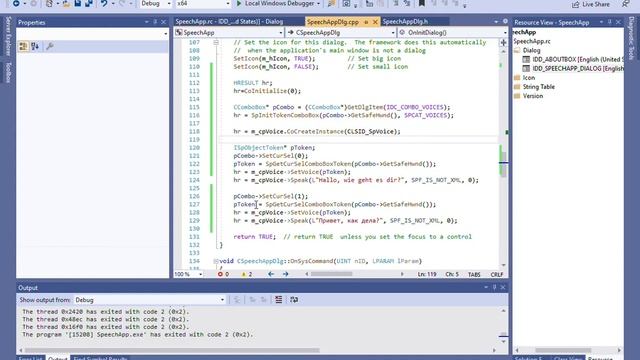640x360 pixels.
Task: Open the Diagnostic Tools side tab
Action: pos(632,38)
